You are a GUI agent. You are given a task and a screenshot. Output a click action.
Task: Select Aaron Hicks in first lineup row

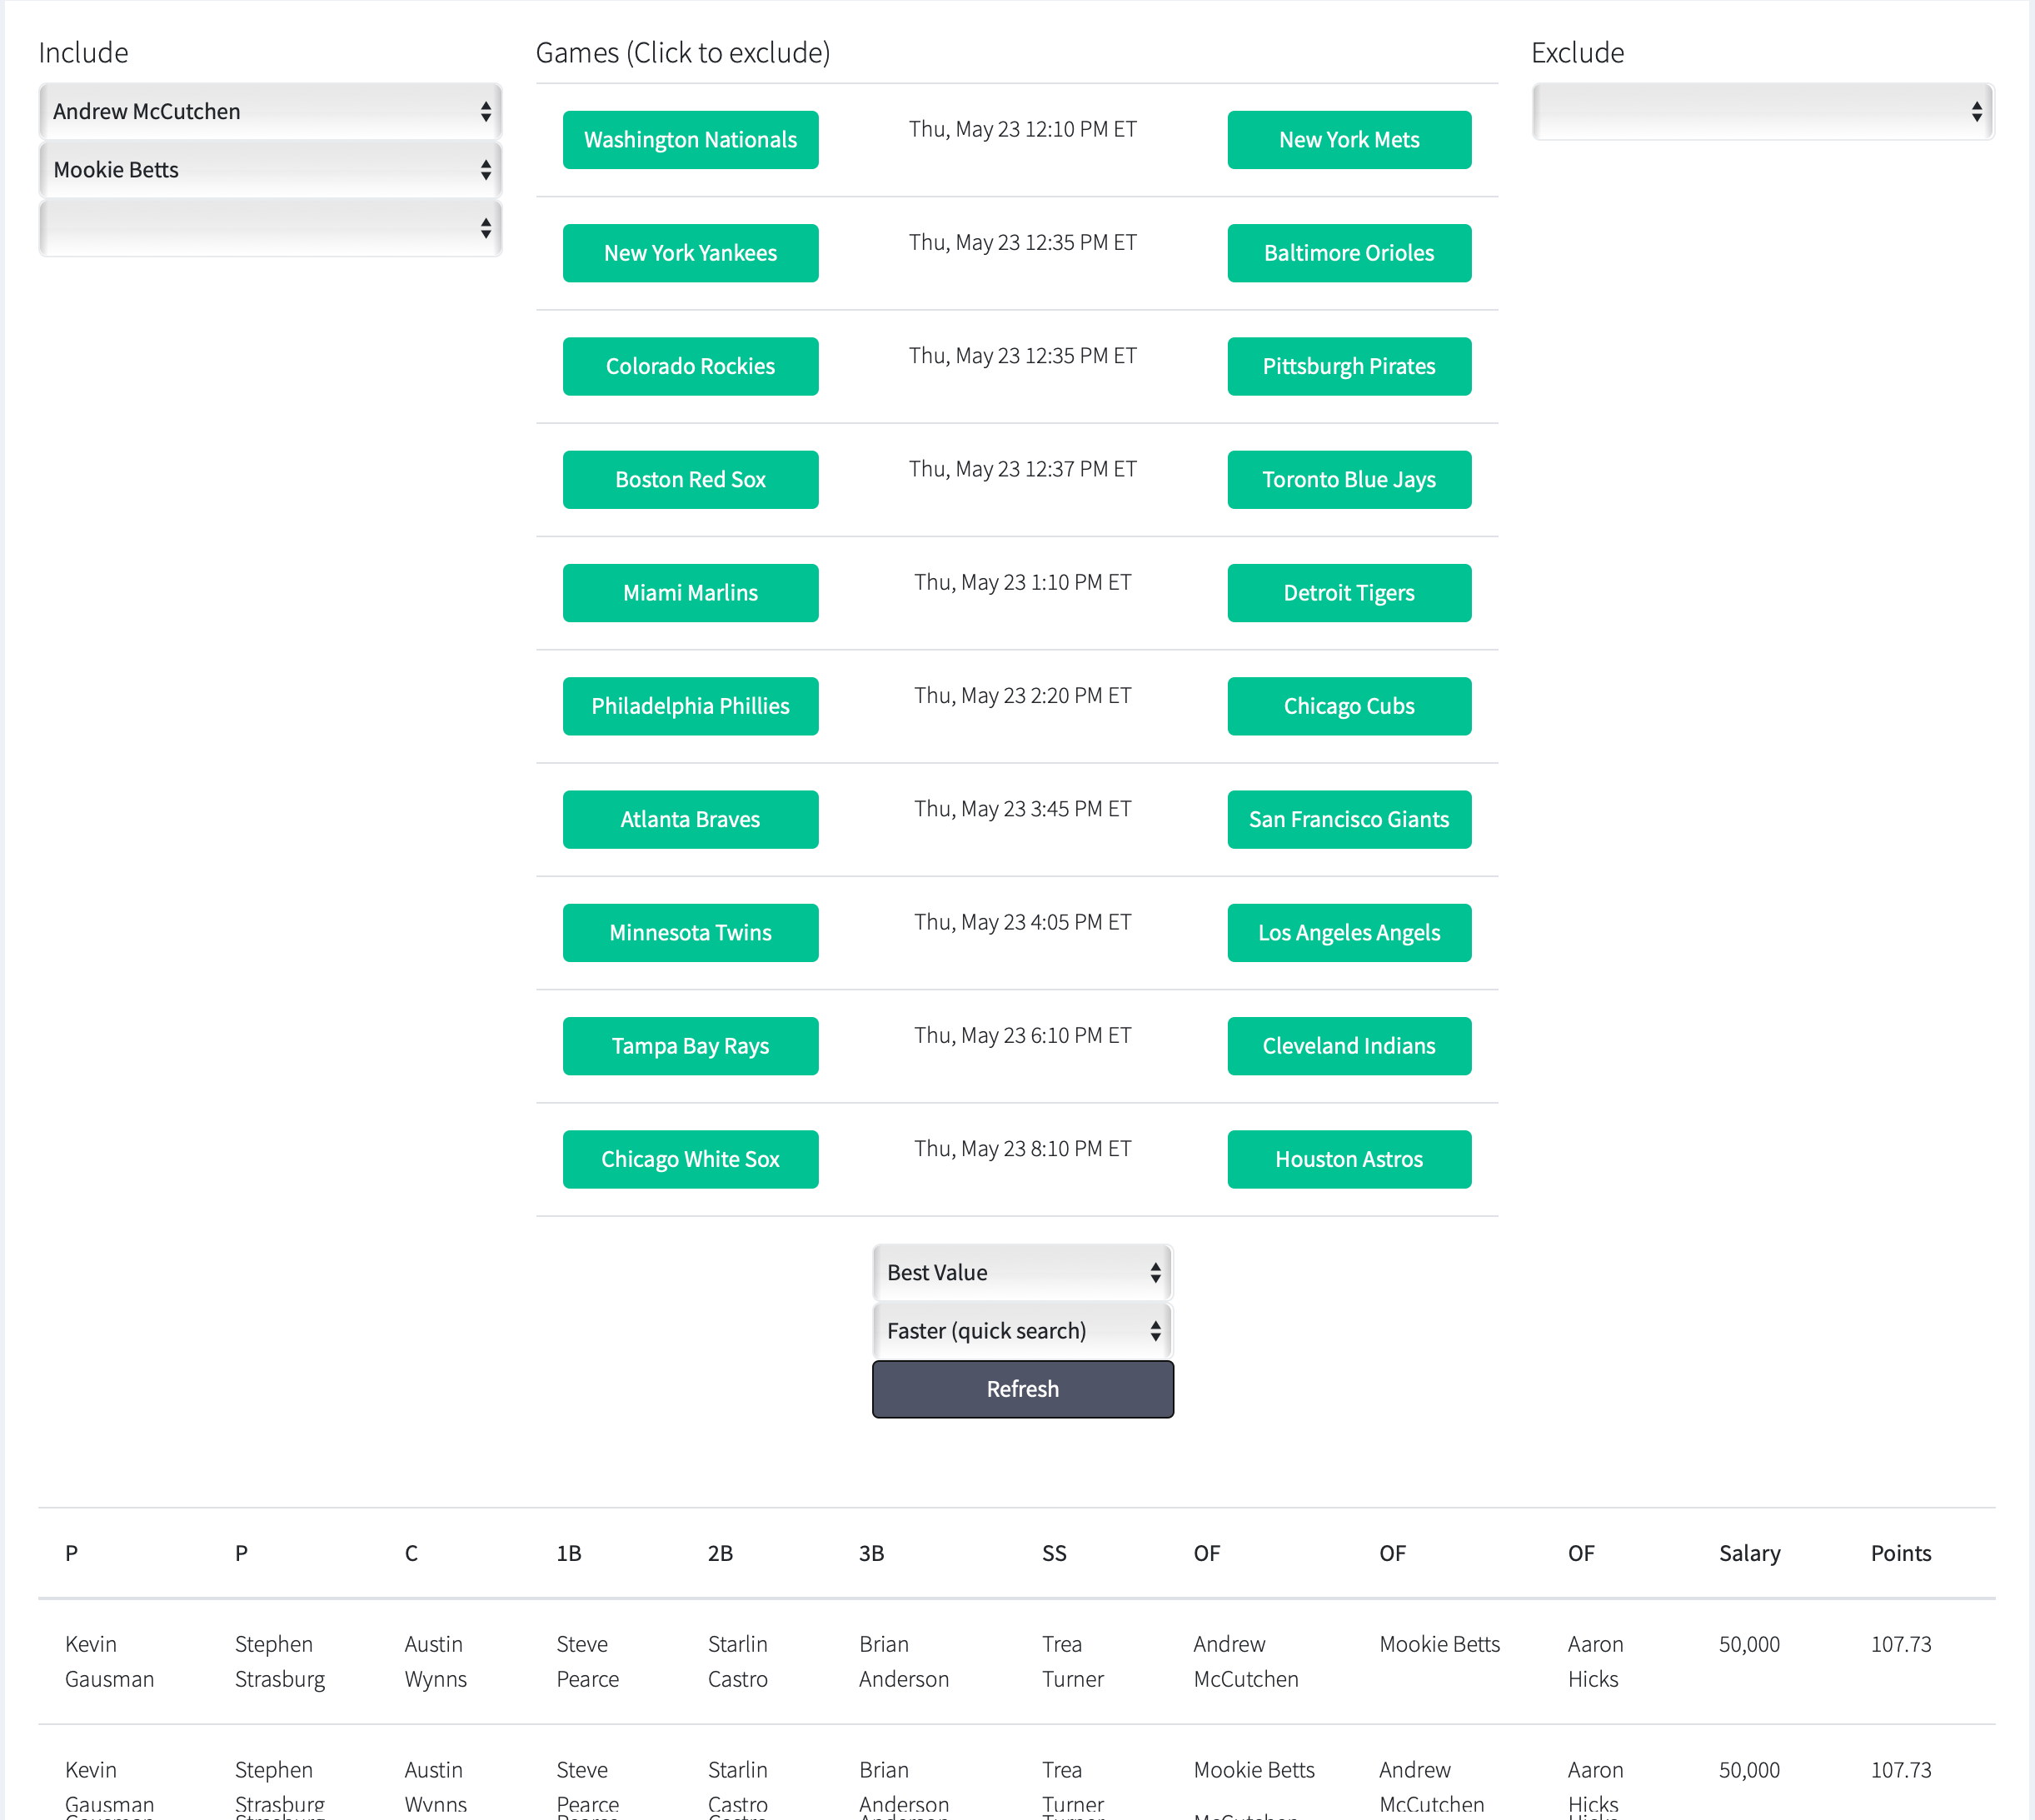click(1595, 1661)
